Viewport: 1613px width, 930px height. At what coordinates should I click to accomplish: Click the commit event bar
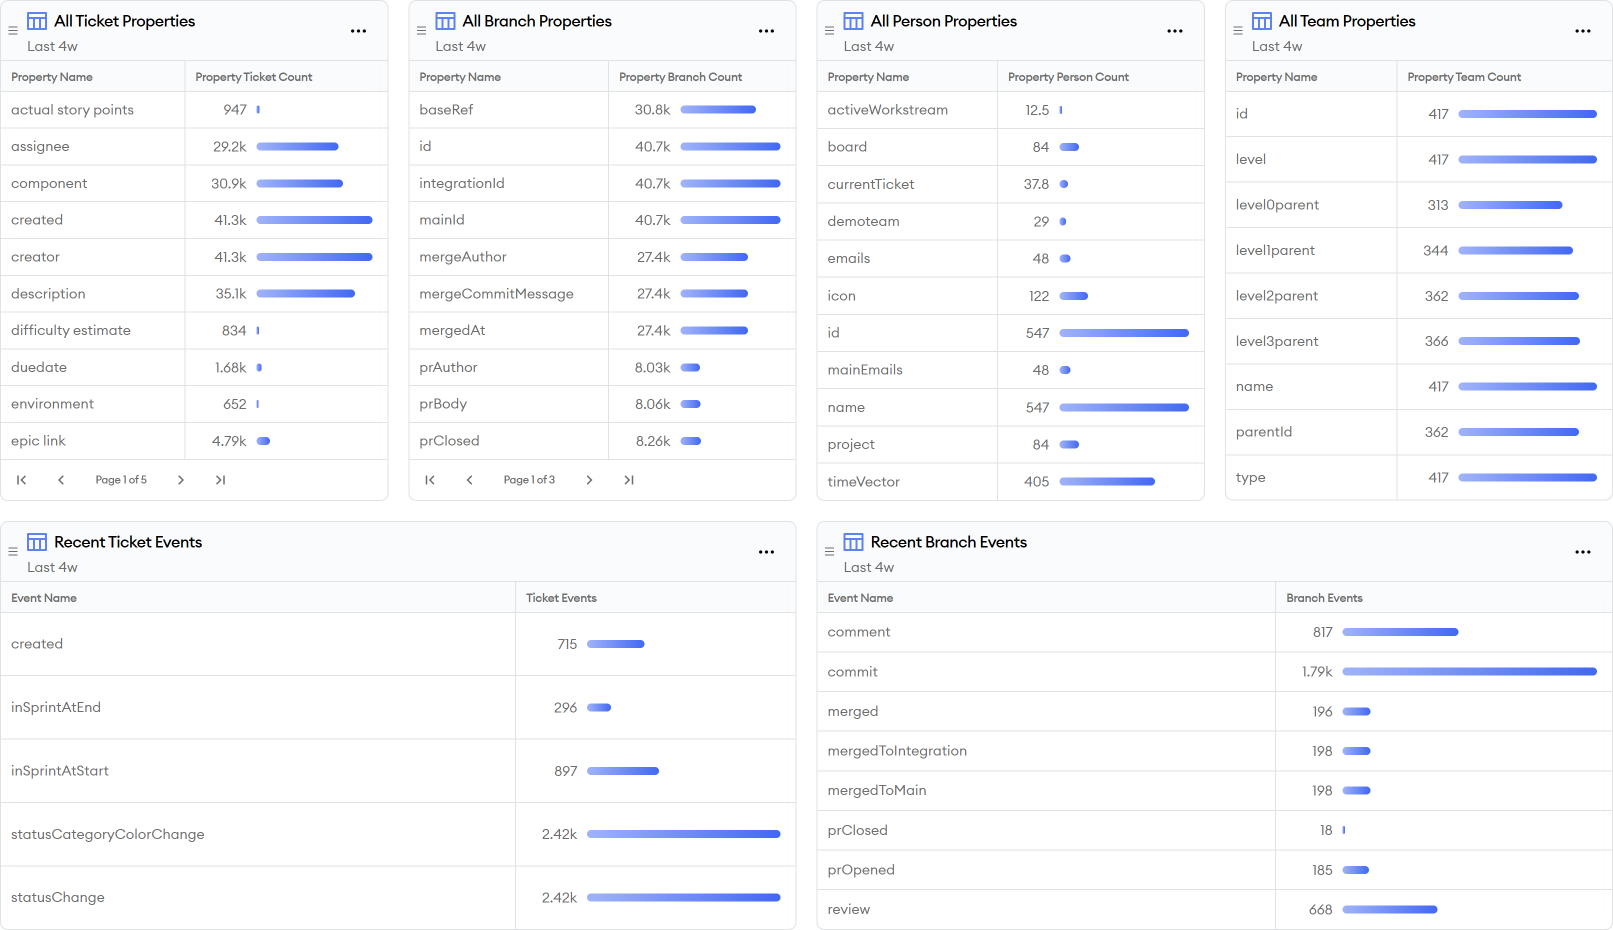(x=1468, y=672)
